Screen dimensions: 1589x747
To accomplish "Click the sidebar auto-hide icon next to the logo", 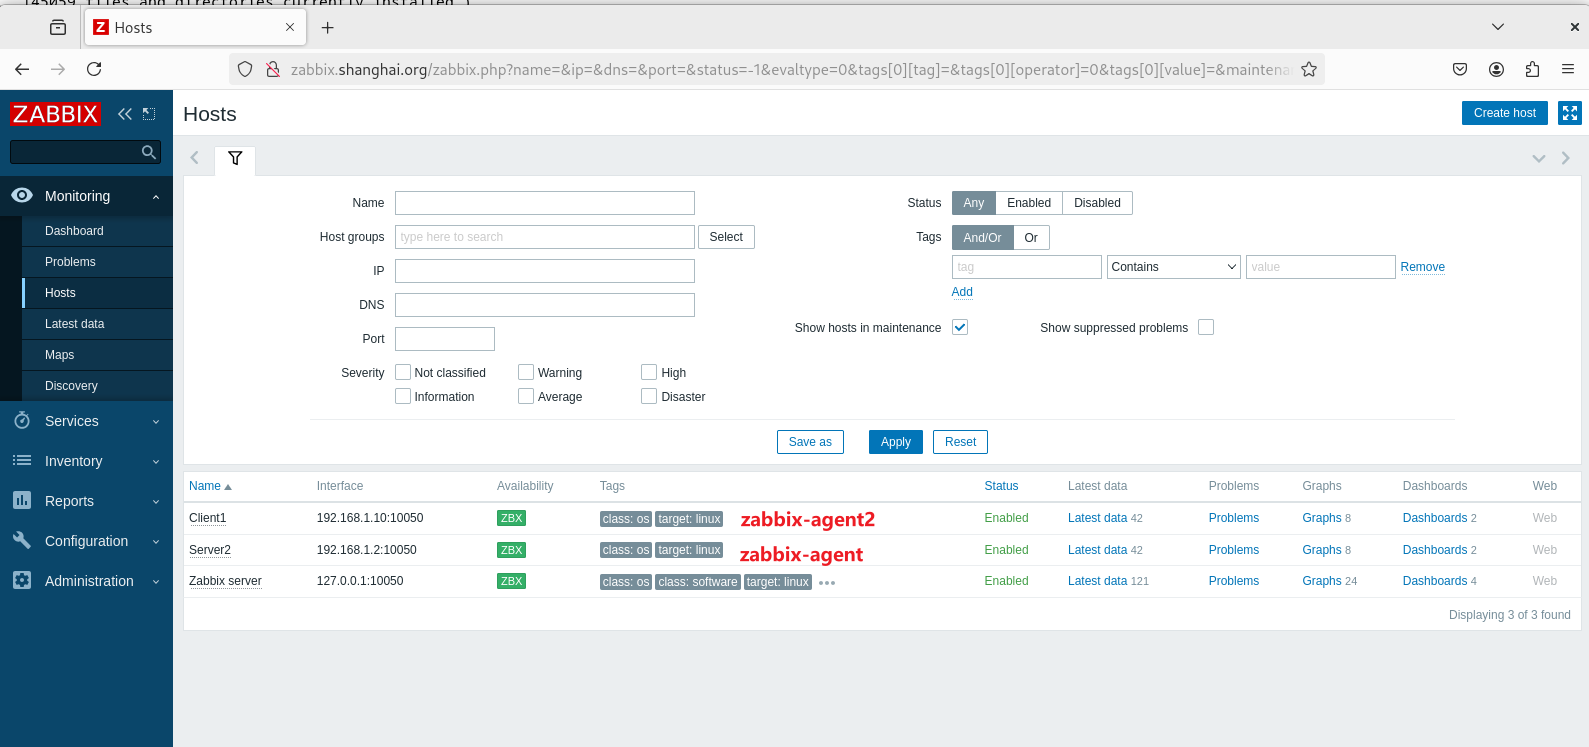I will 149,114.
